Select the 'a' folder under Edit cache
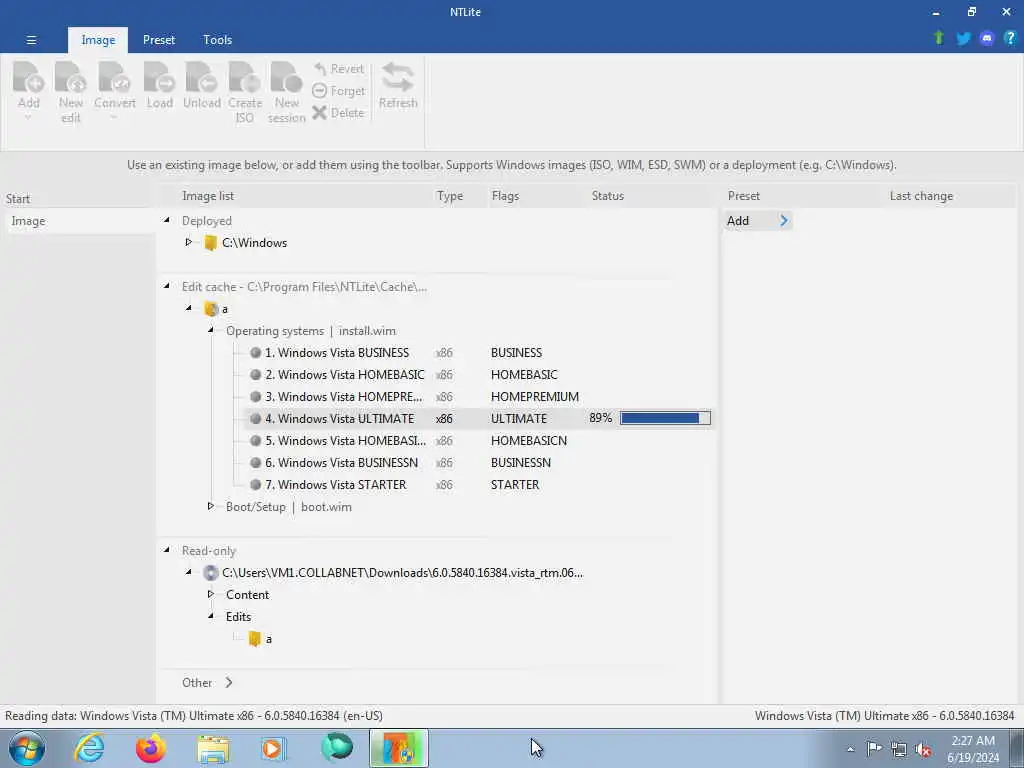1024x768 pixels. click(x=210, y=309)
